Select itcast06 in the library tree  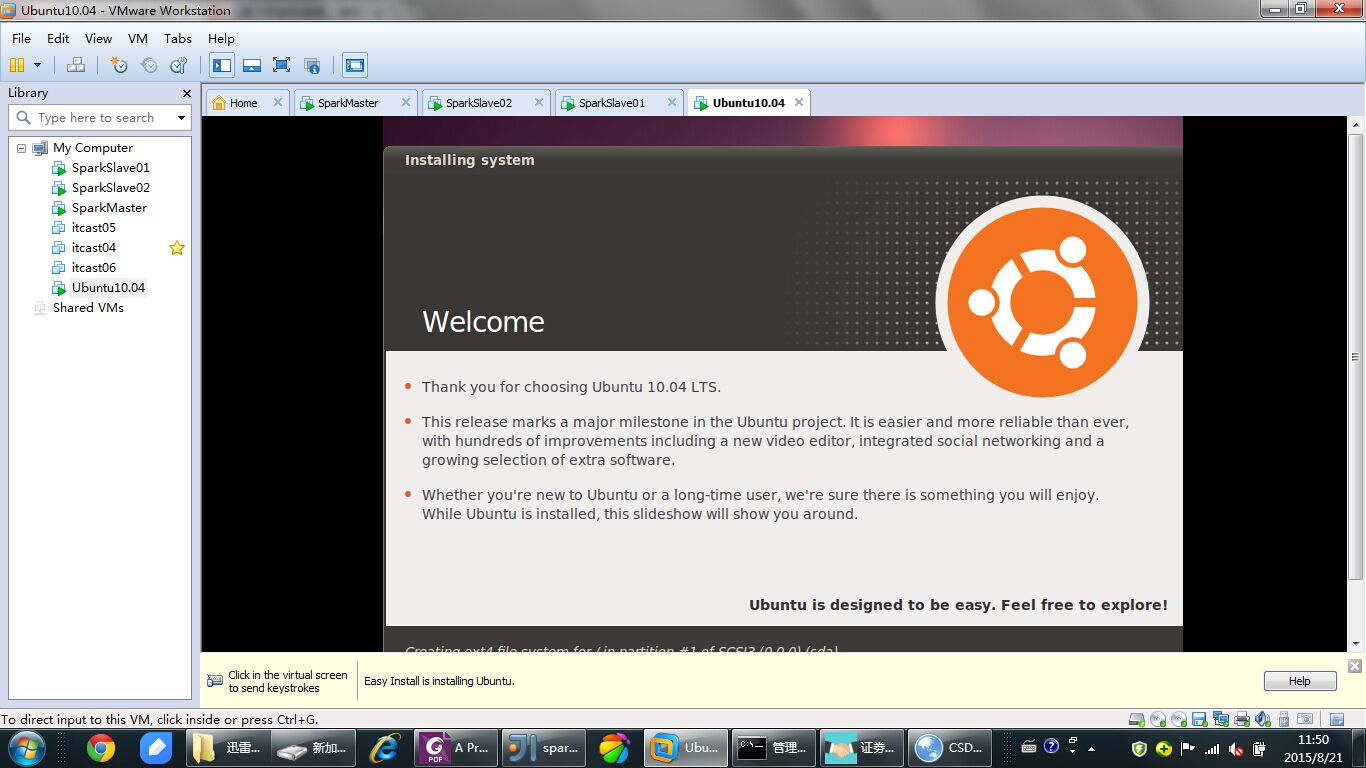[93, 268]
